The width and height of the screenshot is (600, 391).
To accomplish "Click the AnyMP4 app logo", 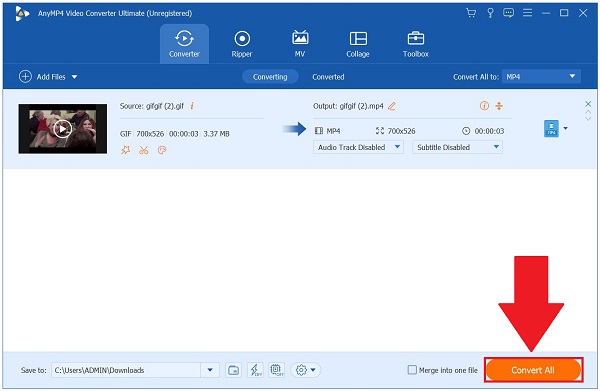I will click(21, 13).
